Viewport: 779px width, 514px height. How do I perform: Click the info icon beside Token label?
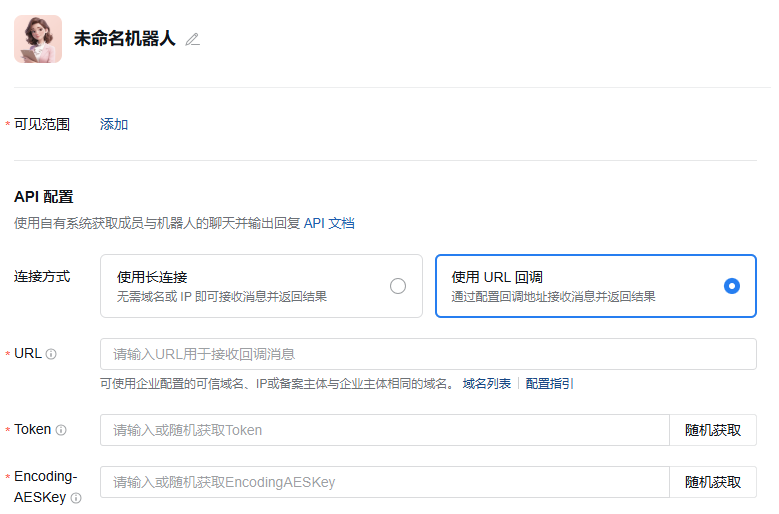(x=61, y=430)
